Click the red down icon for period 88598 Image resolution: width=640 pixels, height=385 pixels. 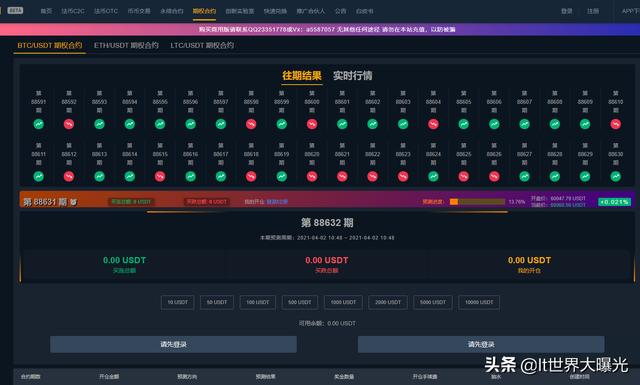tap(251, 124)
